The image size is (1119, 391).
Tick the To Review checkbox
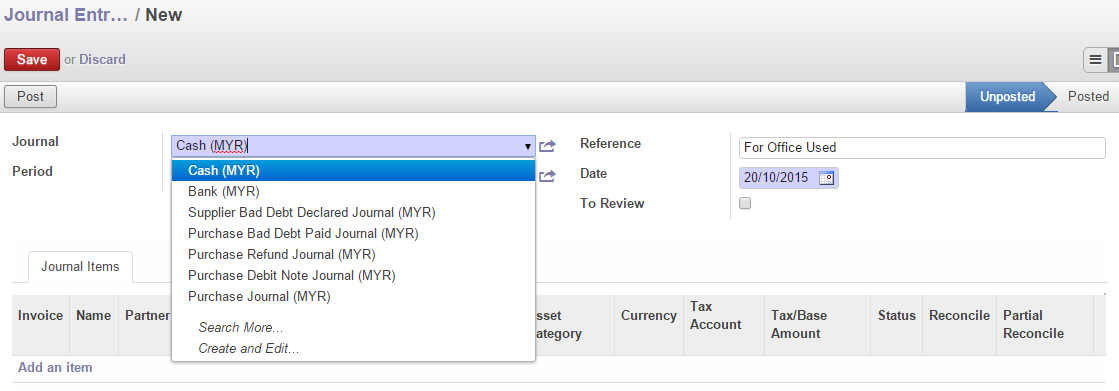pos(745,203)
